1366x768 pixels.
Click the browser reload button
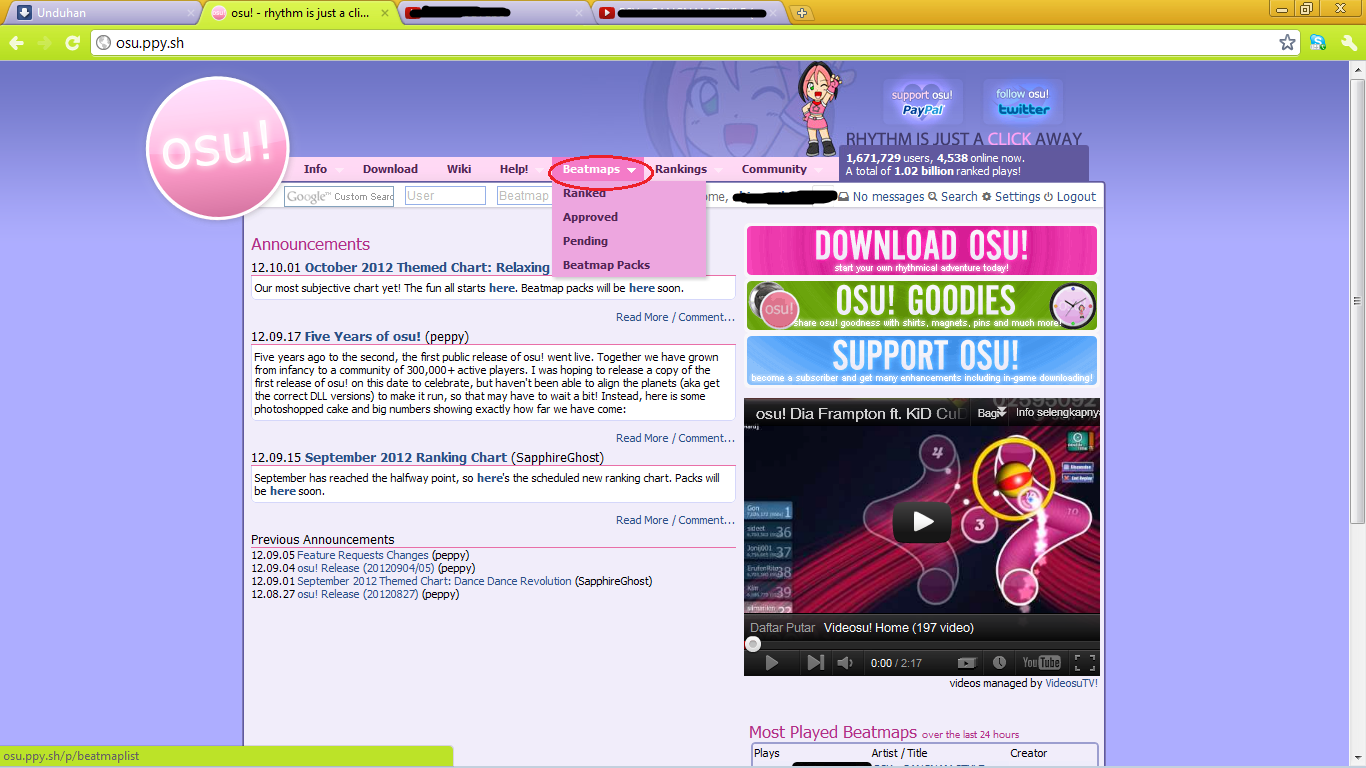72,43
